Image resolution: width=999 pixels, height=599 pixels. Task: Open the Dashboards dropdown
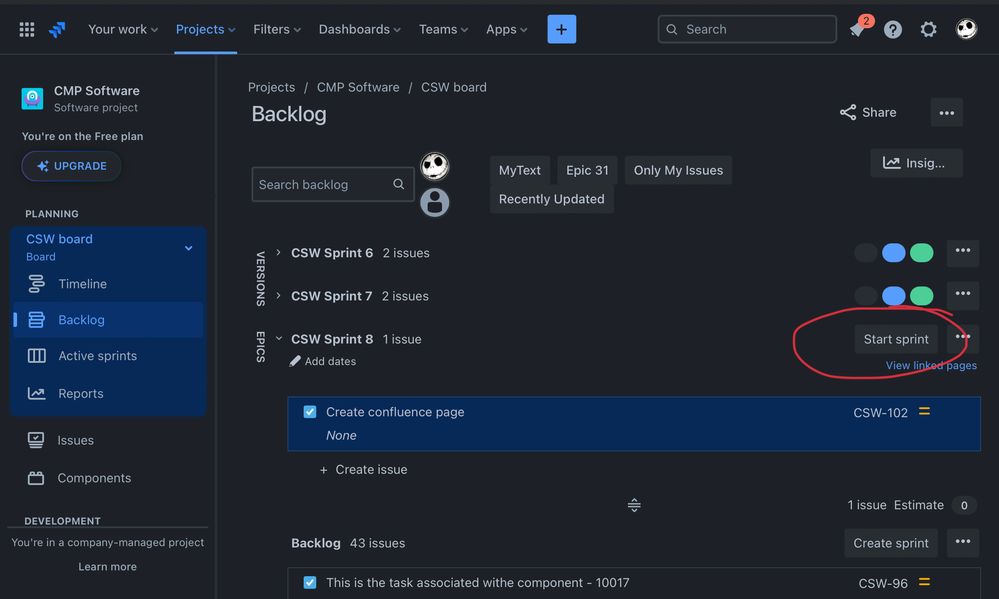[359, 29]
